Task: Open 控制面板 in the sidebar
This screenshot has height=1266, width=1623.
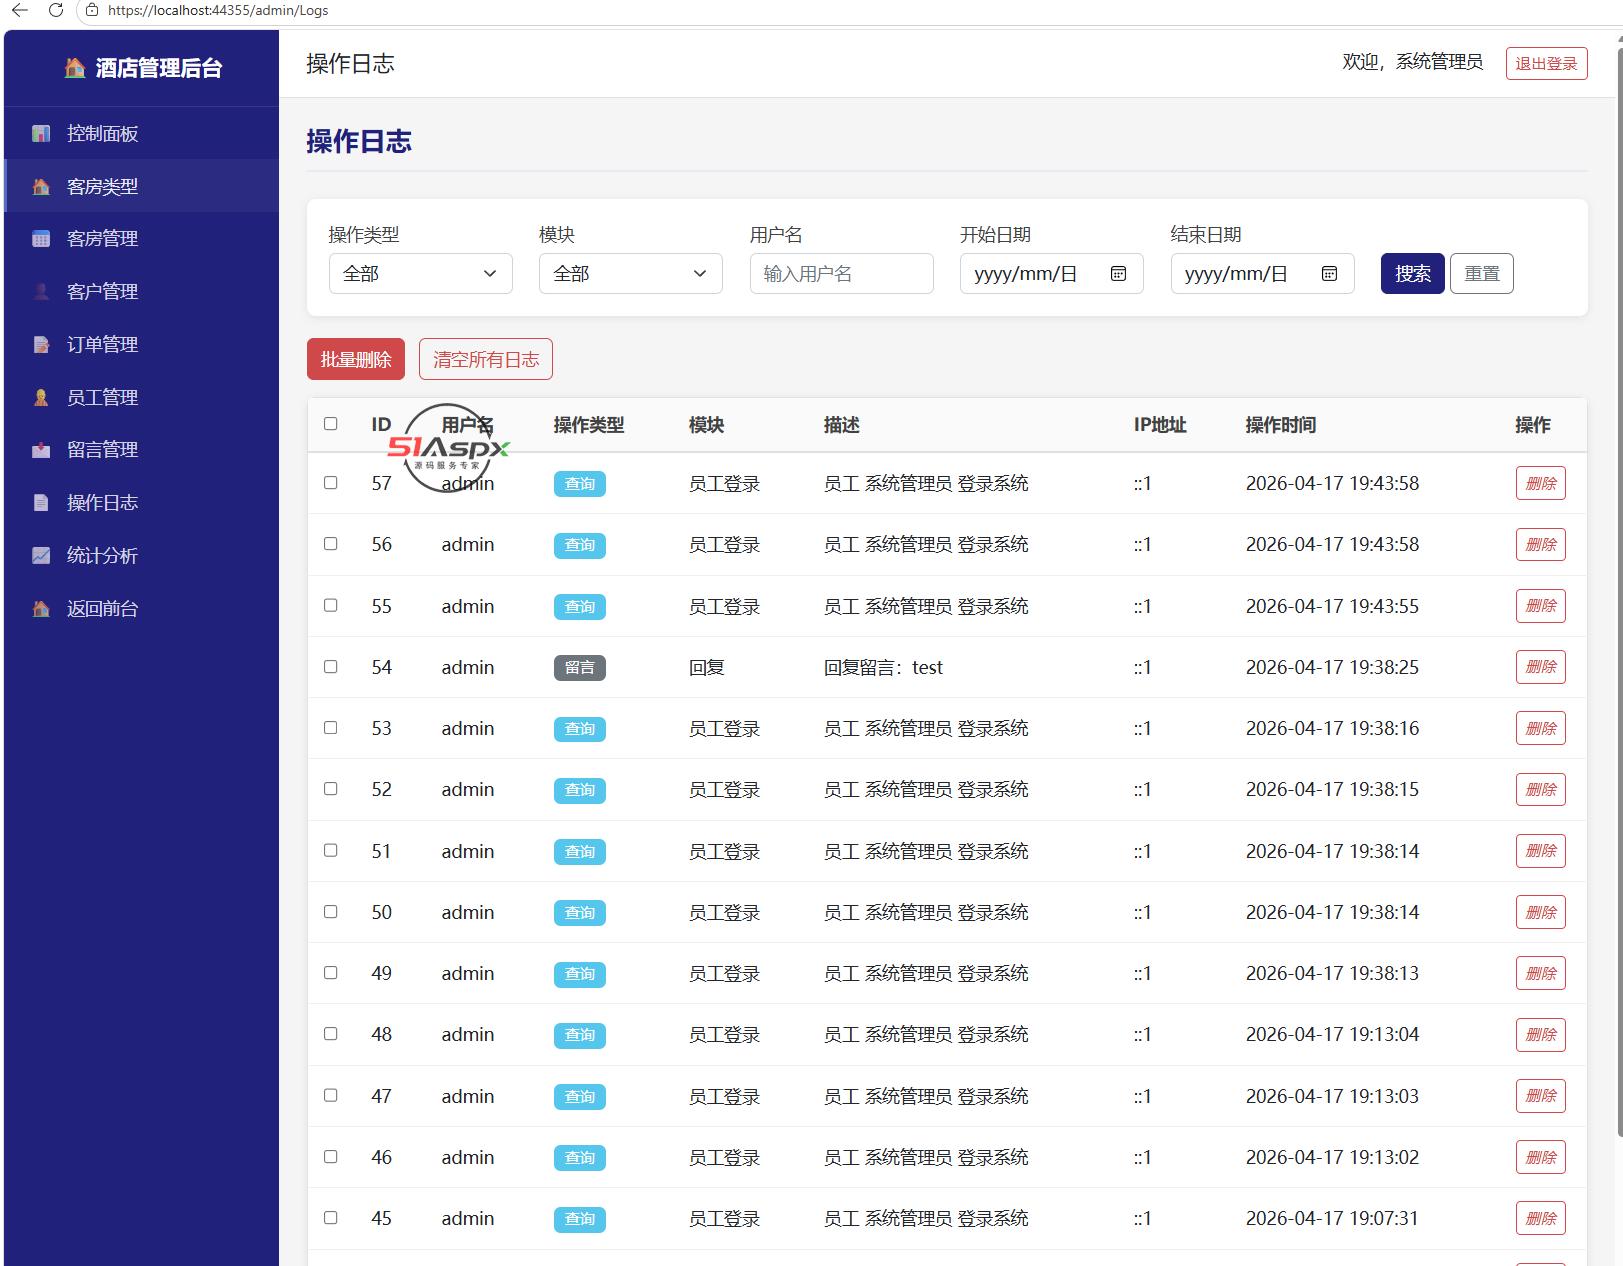Action: [141, 133]
